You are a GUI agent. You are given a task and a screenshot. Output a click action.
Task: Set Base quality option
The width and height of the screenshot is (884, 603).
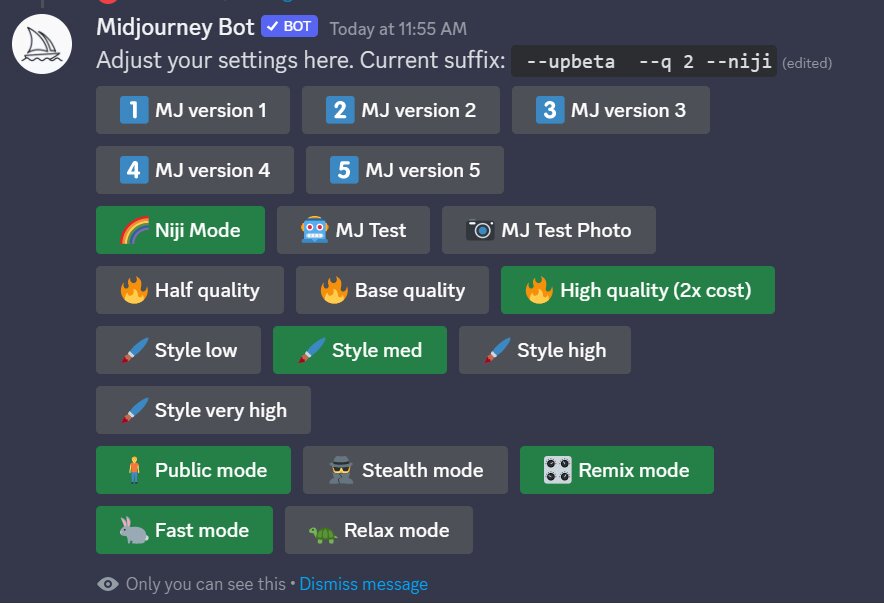click(x=392, y=290)
